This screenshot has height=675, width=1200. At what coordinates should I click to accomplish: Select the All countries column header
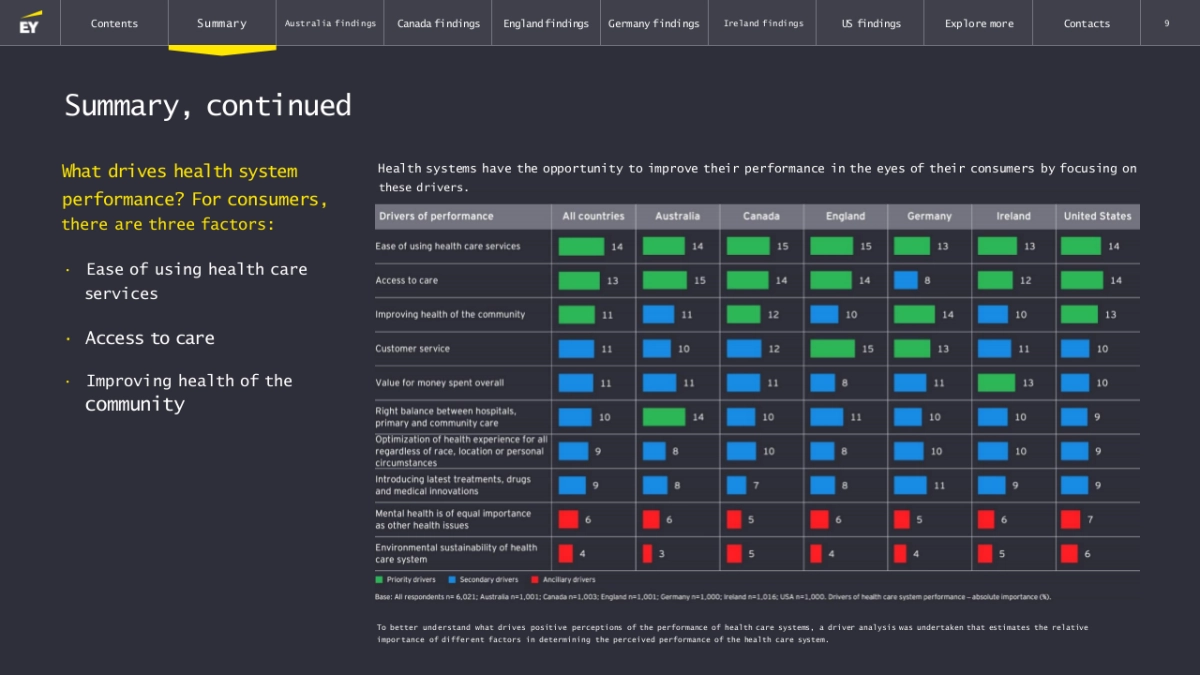pyautogui.click(x=593, y=216)
